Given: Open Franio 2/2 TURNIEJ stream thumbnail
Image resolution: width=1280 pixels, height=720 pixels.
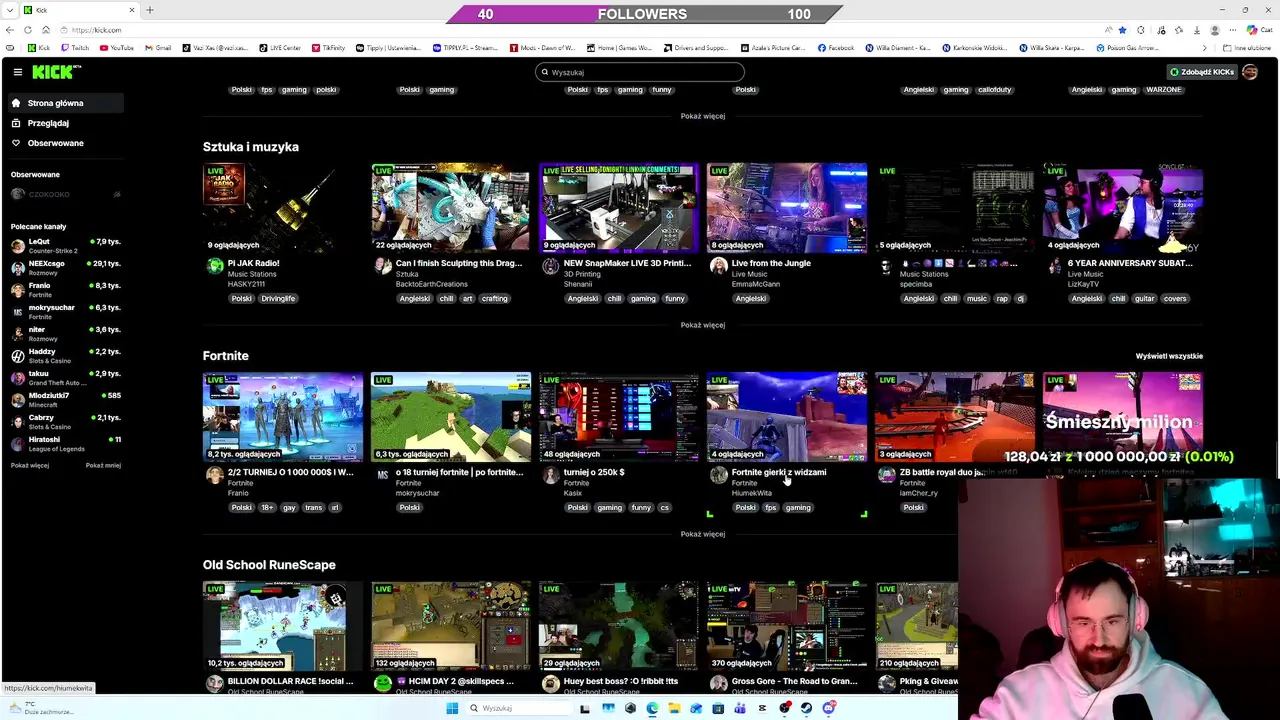Looking at the screenshot, I should pos(283,417).
